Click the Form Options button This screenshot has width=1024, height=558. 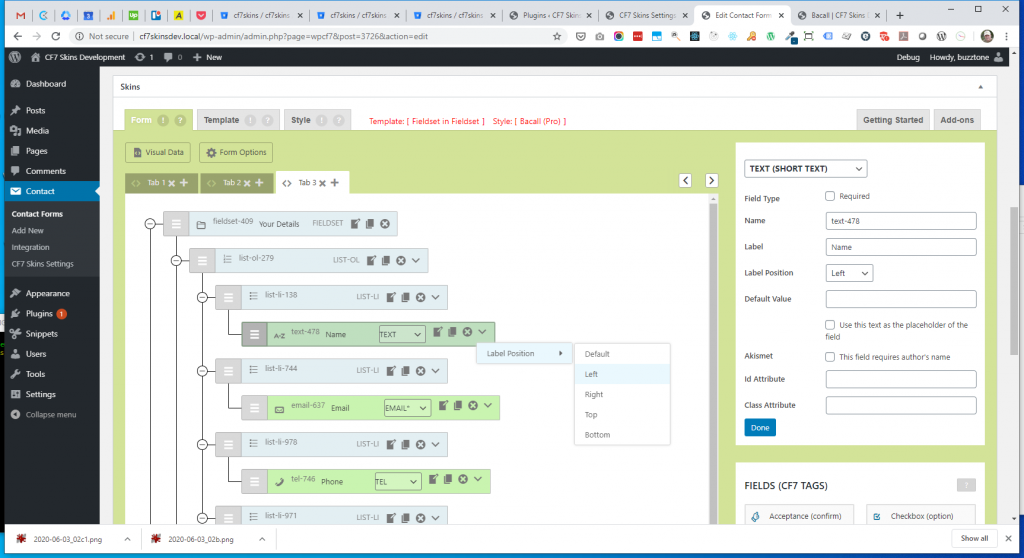tap(236, 152)
